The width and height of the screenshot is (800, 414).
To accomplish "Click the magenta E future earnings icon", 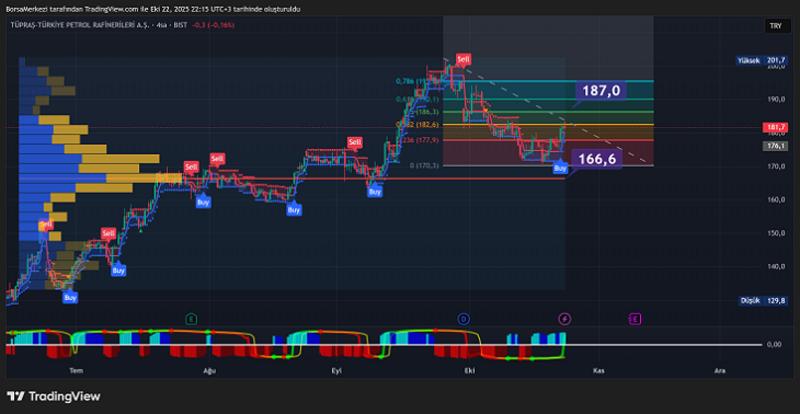I will pos(635,318).
